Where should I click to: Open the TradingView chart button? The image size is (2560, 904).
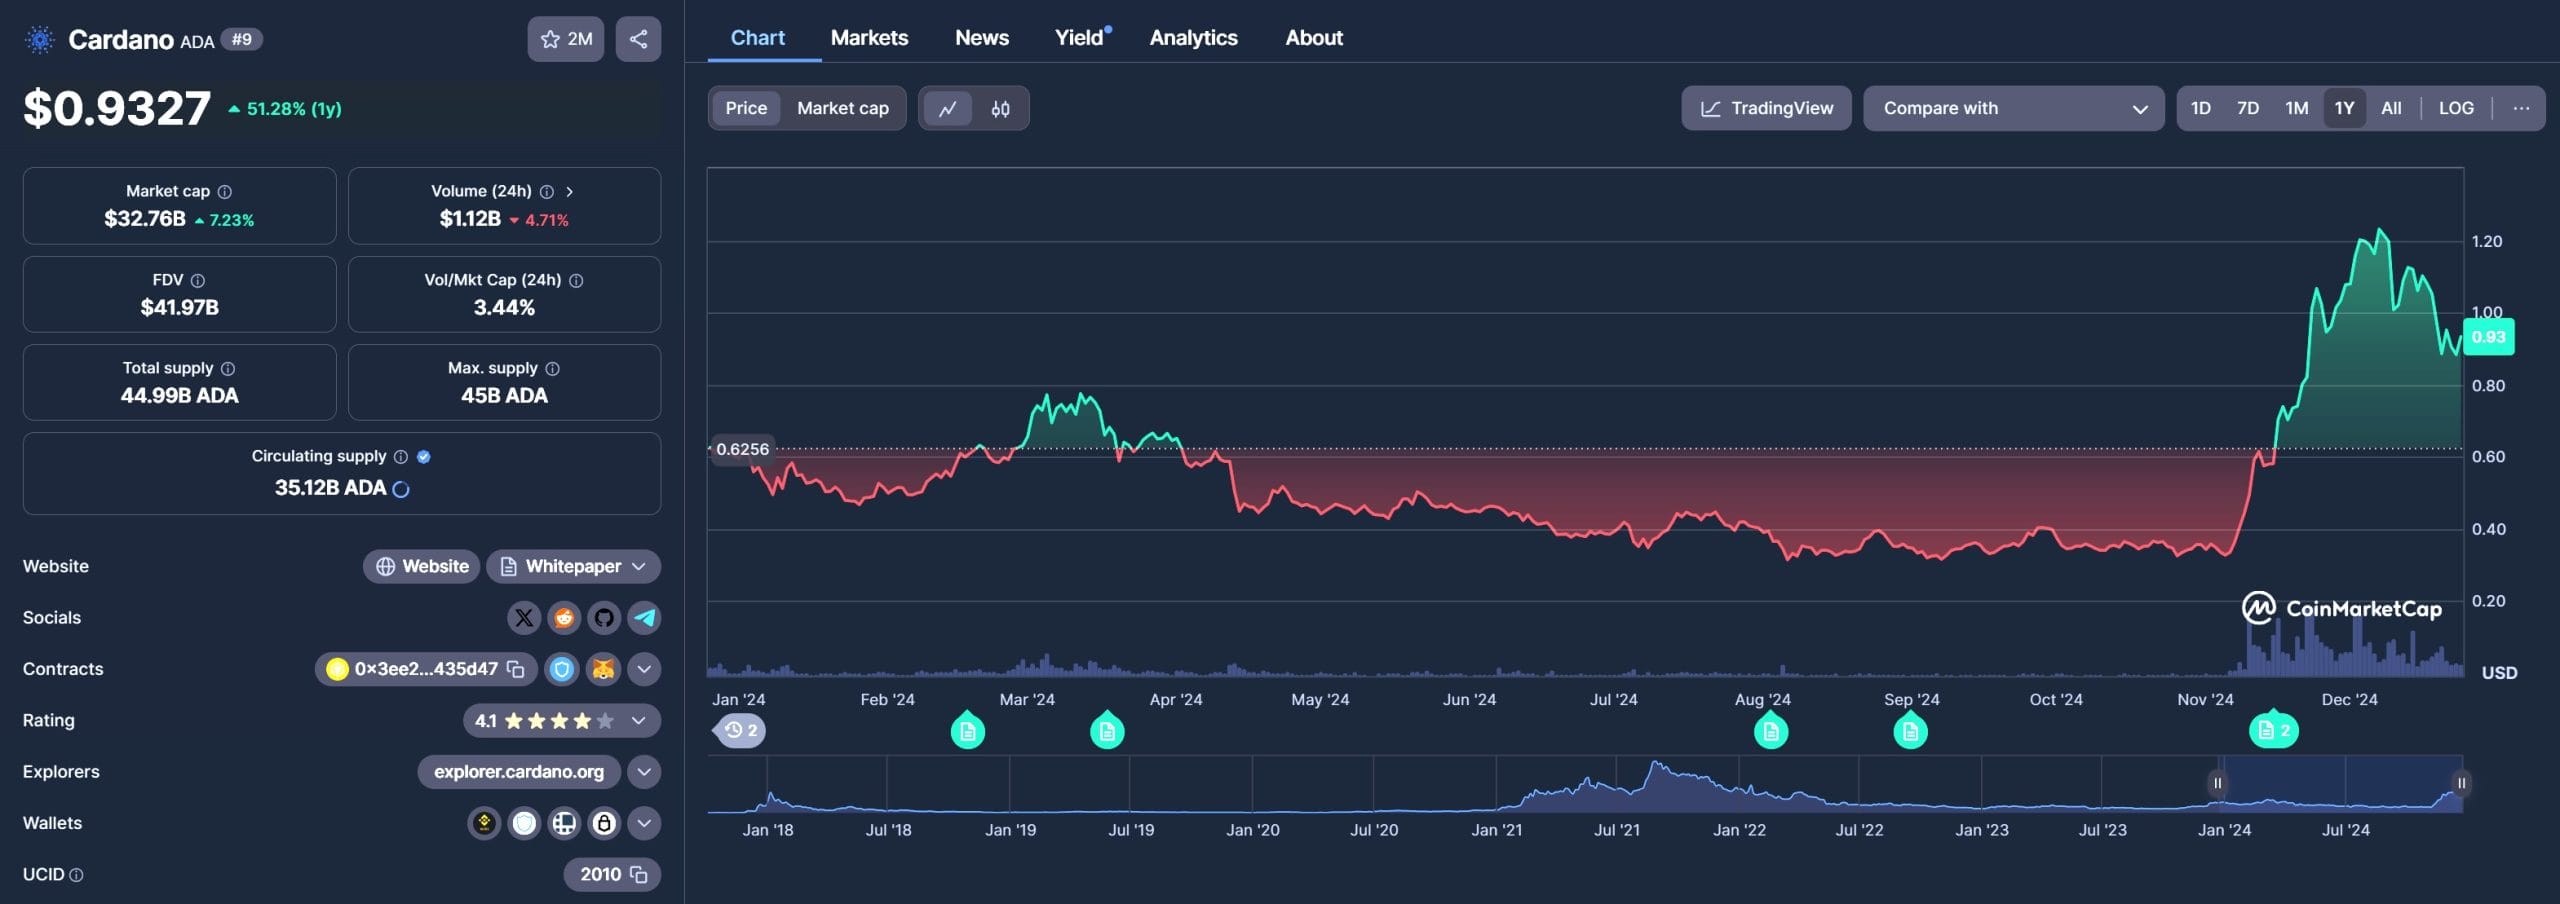1766,108
